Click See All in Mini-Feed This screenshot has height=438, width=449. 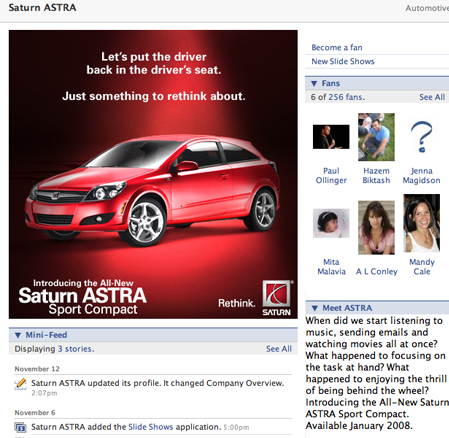[279, 349]
